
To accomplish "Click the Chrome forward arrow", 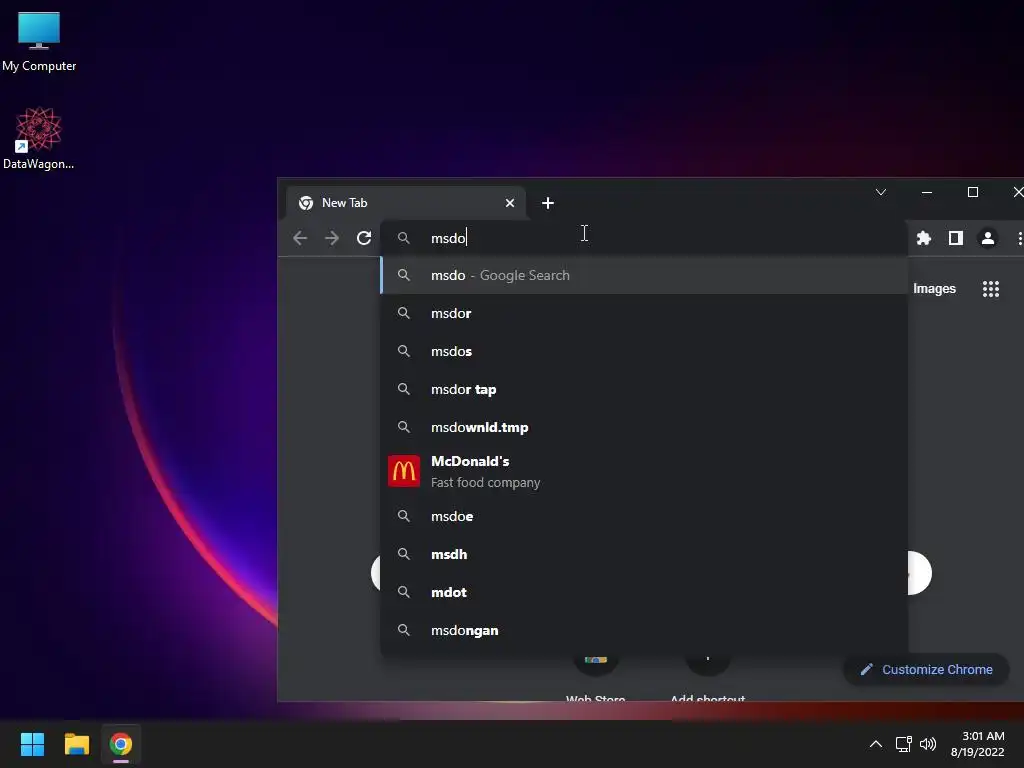I will point(332,238).
